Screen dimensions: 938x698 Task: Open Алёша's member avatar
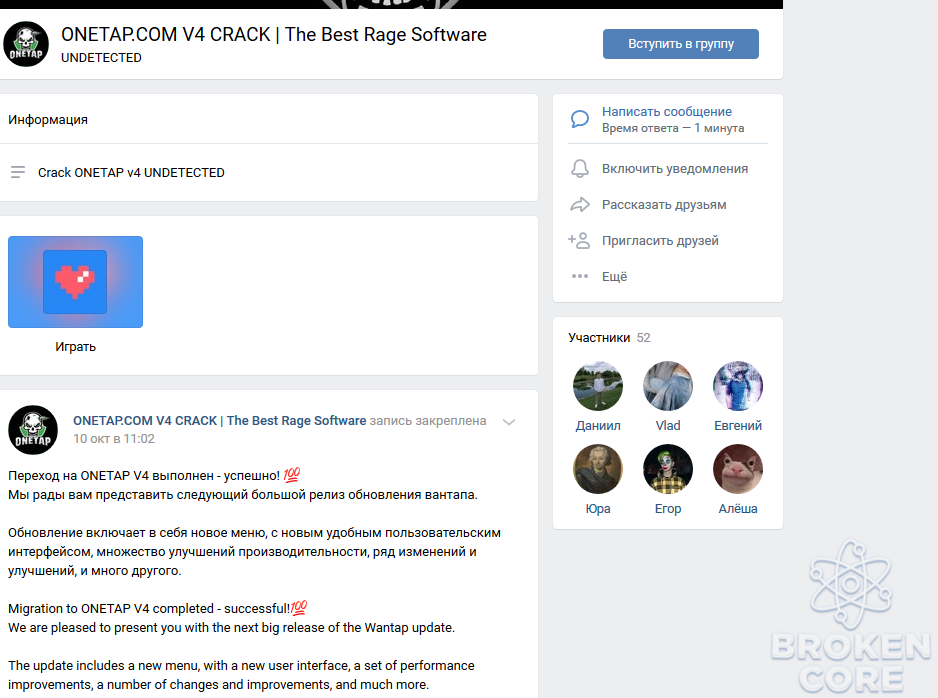pyautogui.click(x=738, y=469)
